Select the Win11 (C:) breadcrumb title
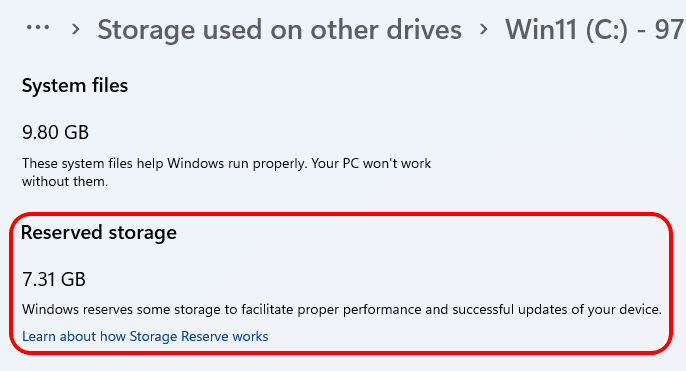This screenshot has height=371, width=686. pos(595,30)
